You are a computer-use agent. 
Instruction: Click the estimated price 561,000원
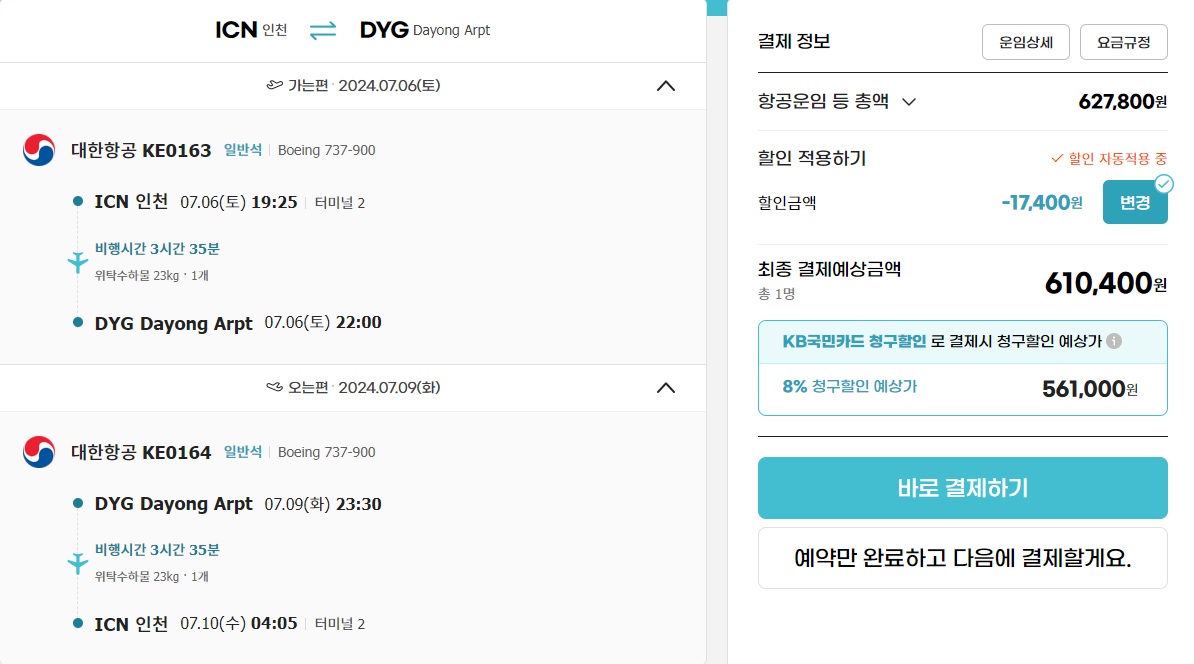pyautogui.click(x=1090, y=389)
